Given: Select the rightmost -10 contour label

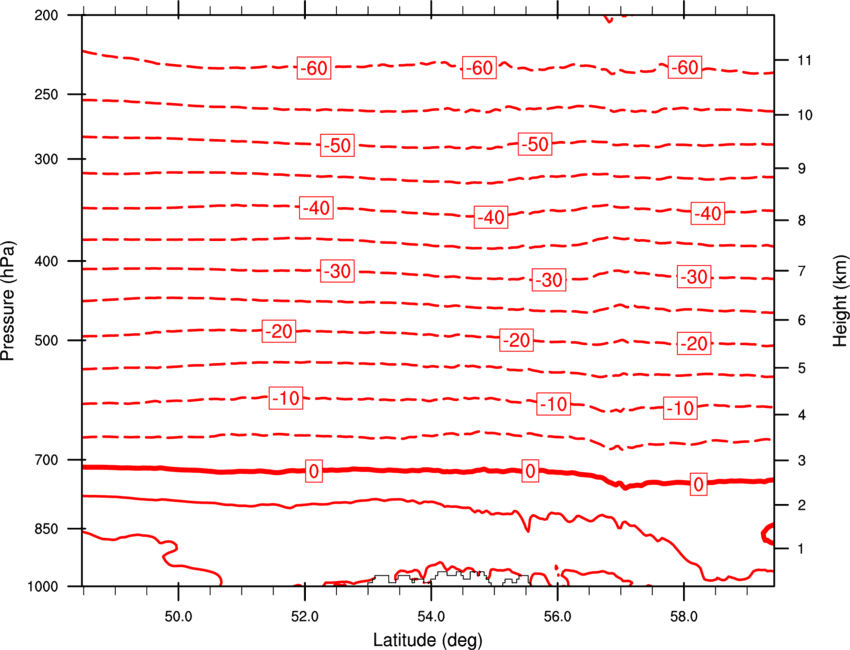Looking at the screenshot, I should pos(680,408).
